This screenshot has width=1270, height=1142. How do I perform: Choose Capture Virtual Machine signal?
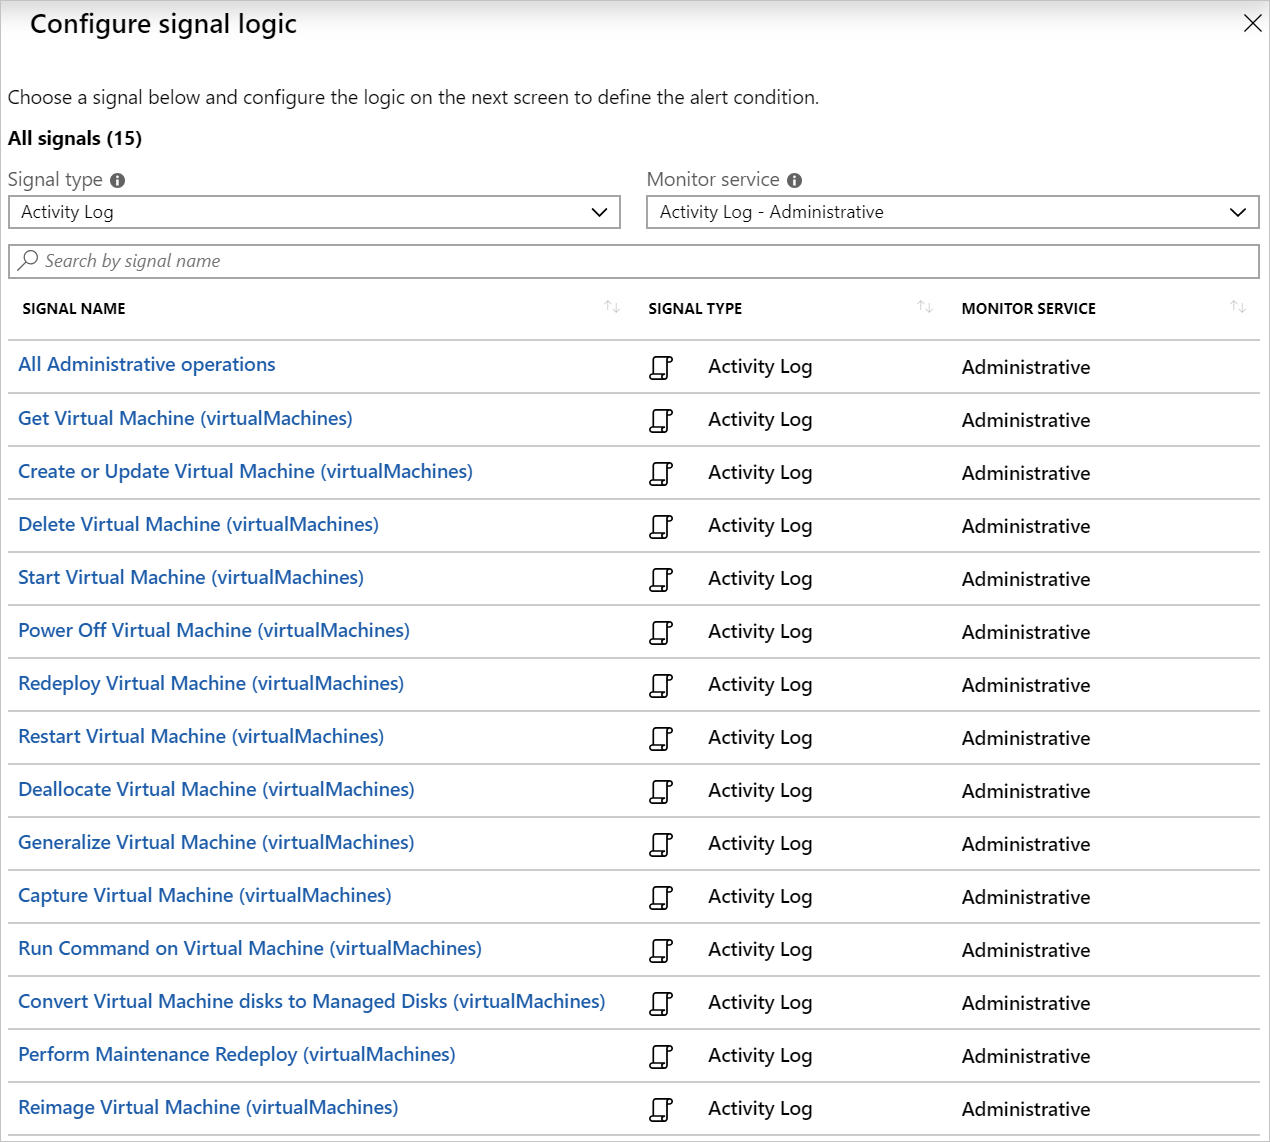pyautogui.click(x=205, y=896)
